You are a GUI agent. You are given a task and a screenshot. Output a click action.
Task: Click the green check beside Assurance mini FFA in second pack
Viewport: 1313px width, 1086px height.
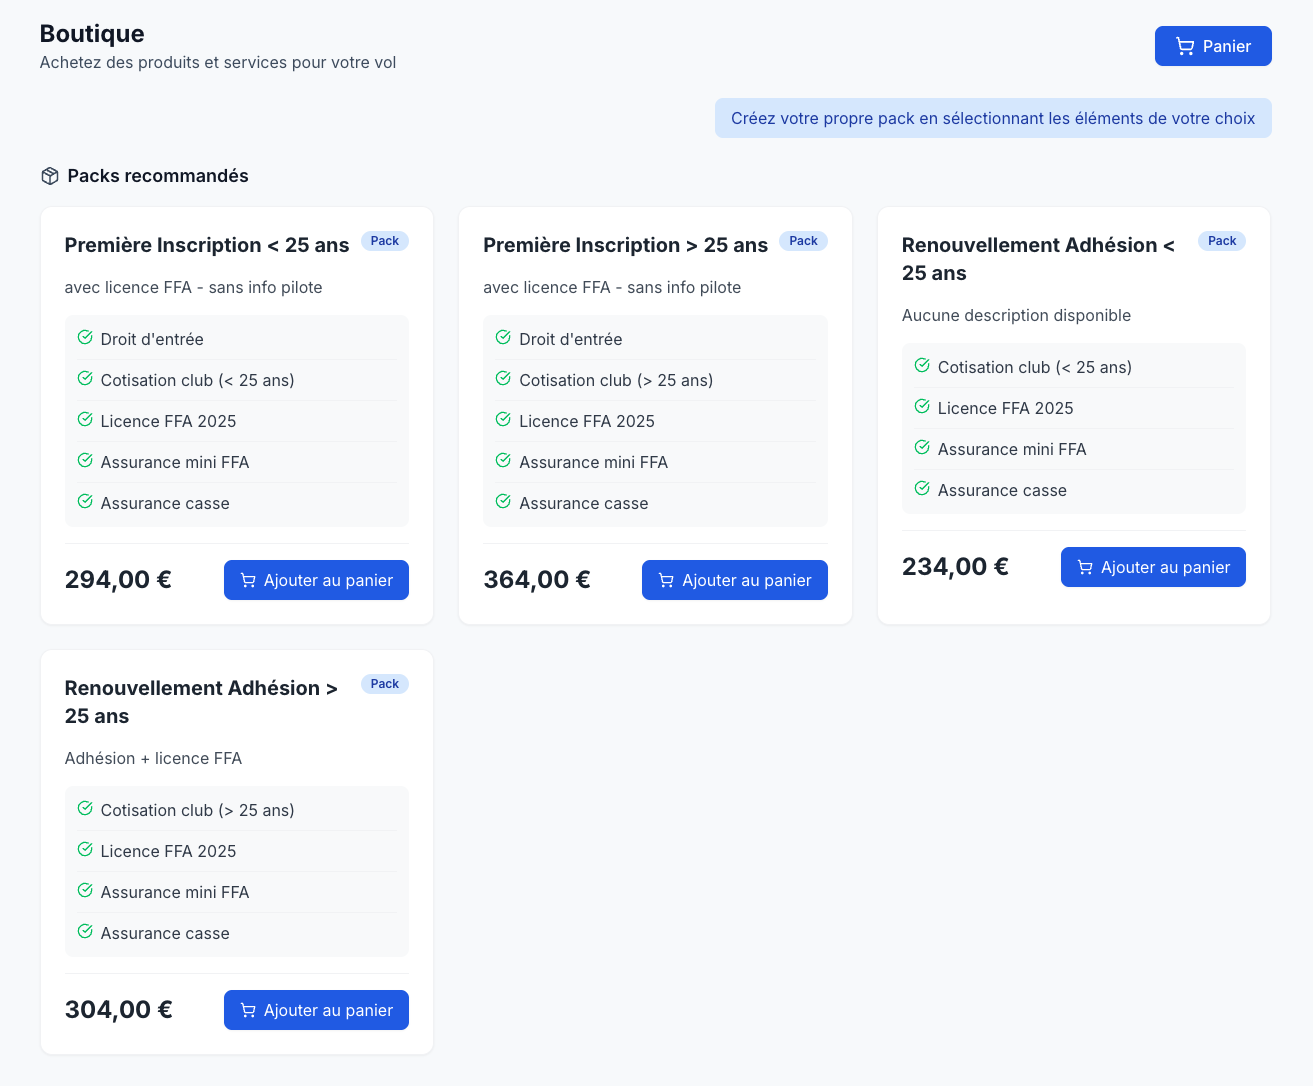(x=503, y=460)
